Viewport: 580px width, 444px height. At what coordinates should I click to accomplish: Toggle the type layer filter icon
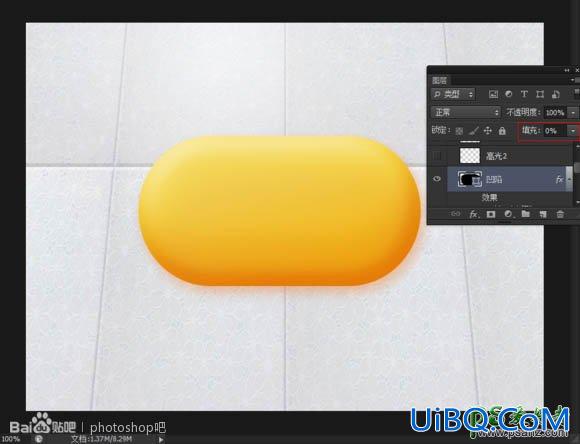point(524,94)
